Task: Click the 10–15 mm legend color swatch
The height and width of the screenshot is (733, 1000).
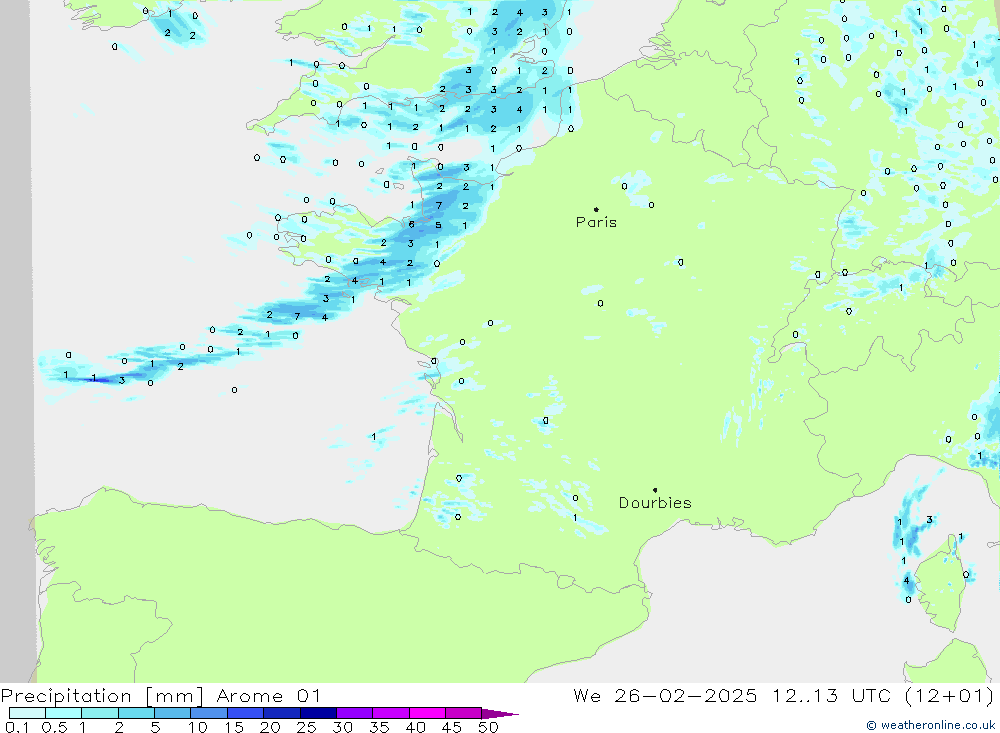Action: pos(209,713)
